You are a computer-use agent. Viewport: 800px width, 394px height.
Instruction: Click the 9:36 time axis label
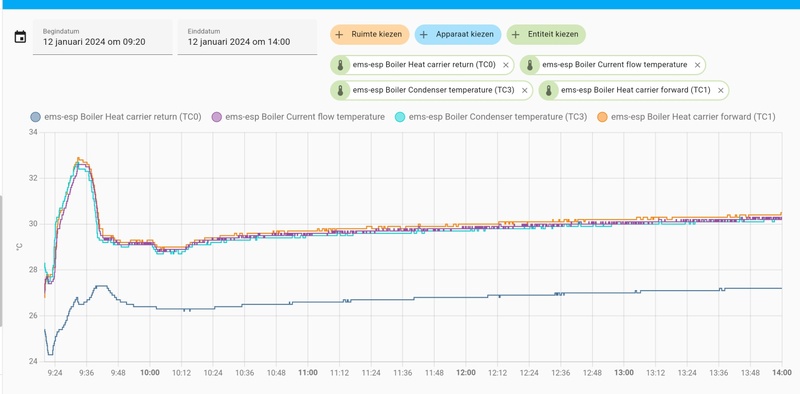click(87, 373)
